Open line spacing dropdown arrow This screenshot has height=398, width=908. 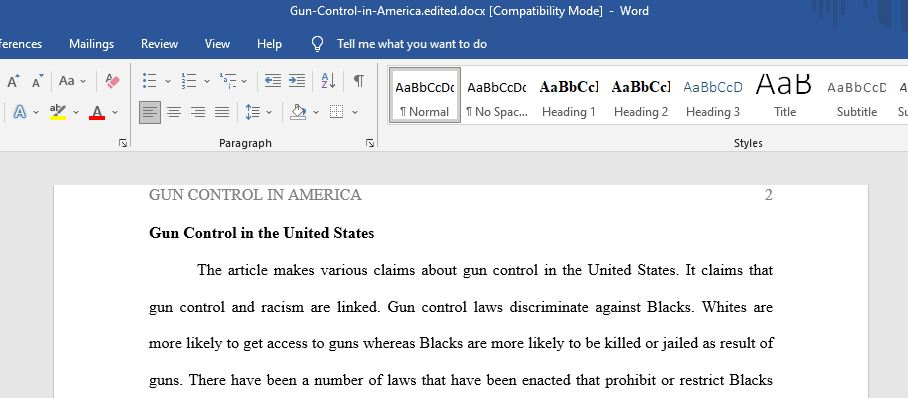click(269, 112)
